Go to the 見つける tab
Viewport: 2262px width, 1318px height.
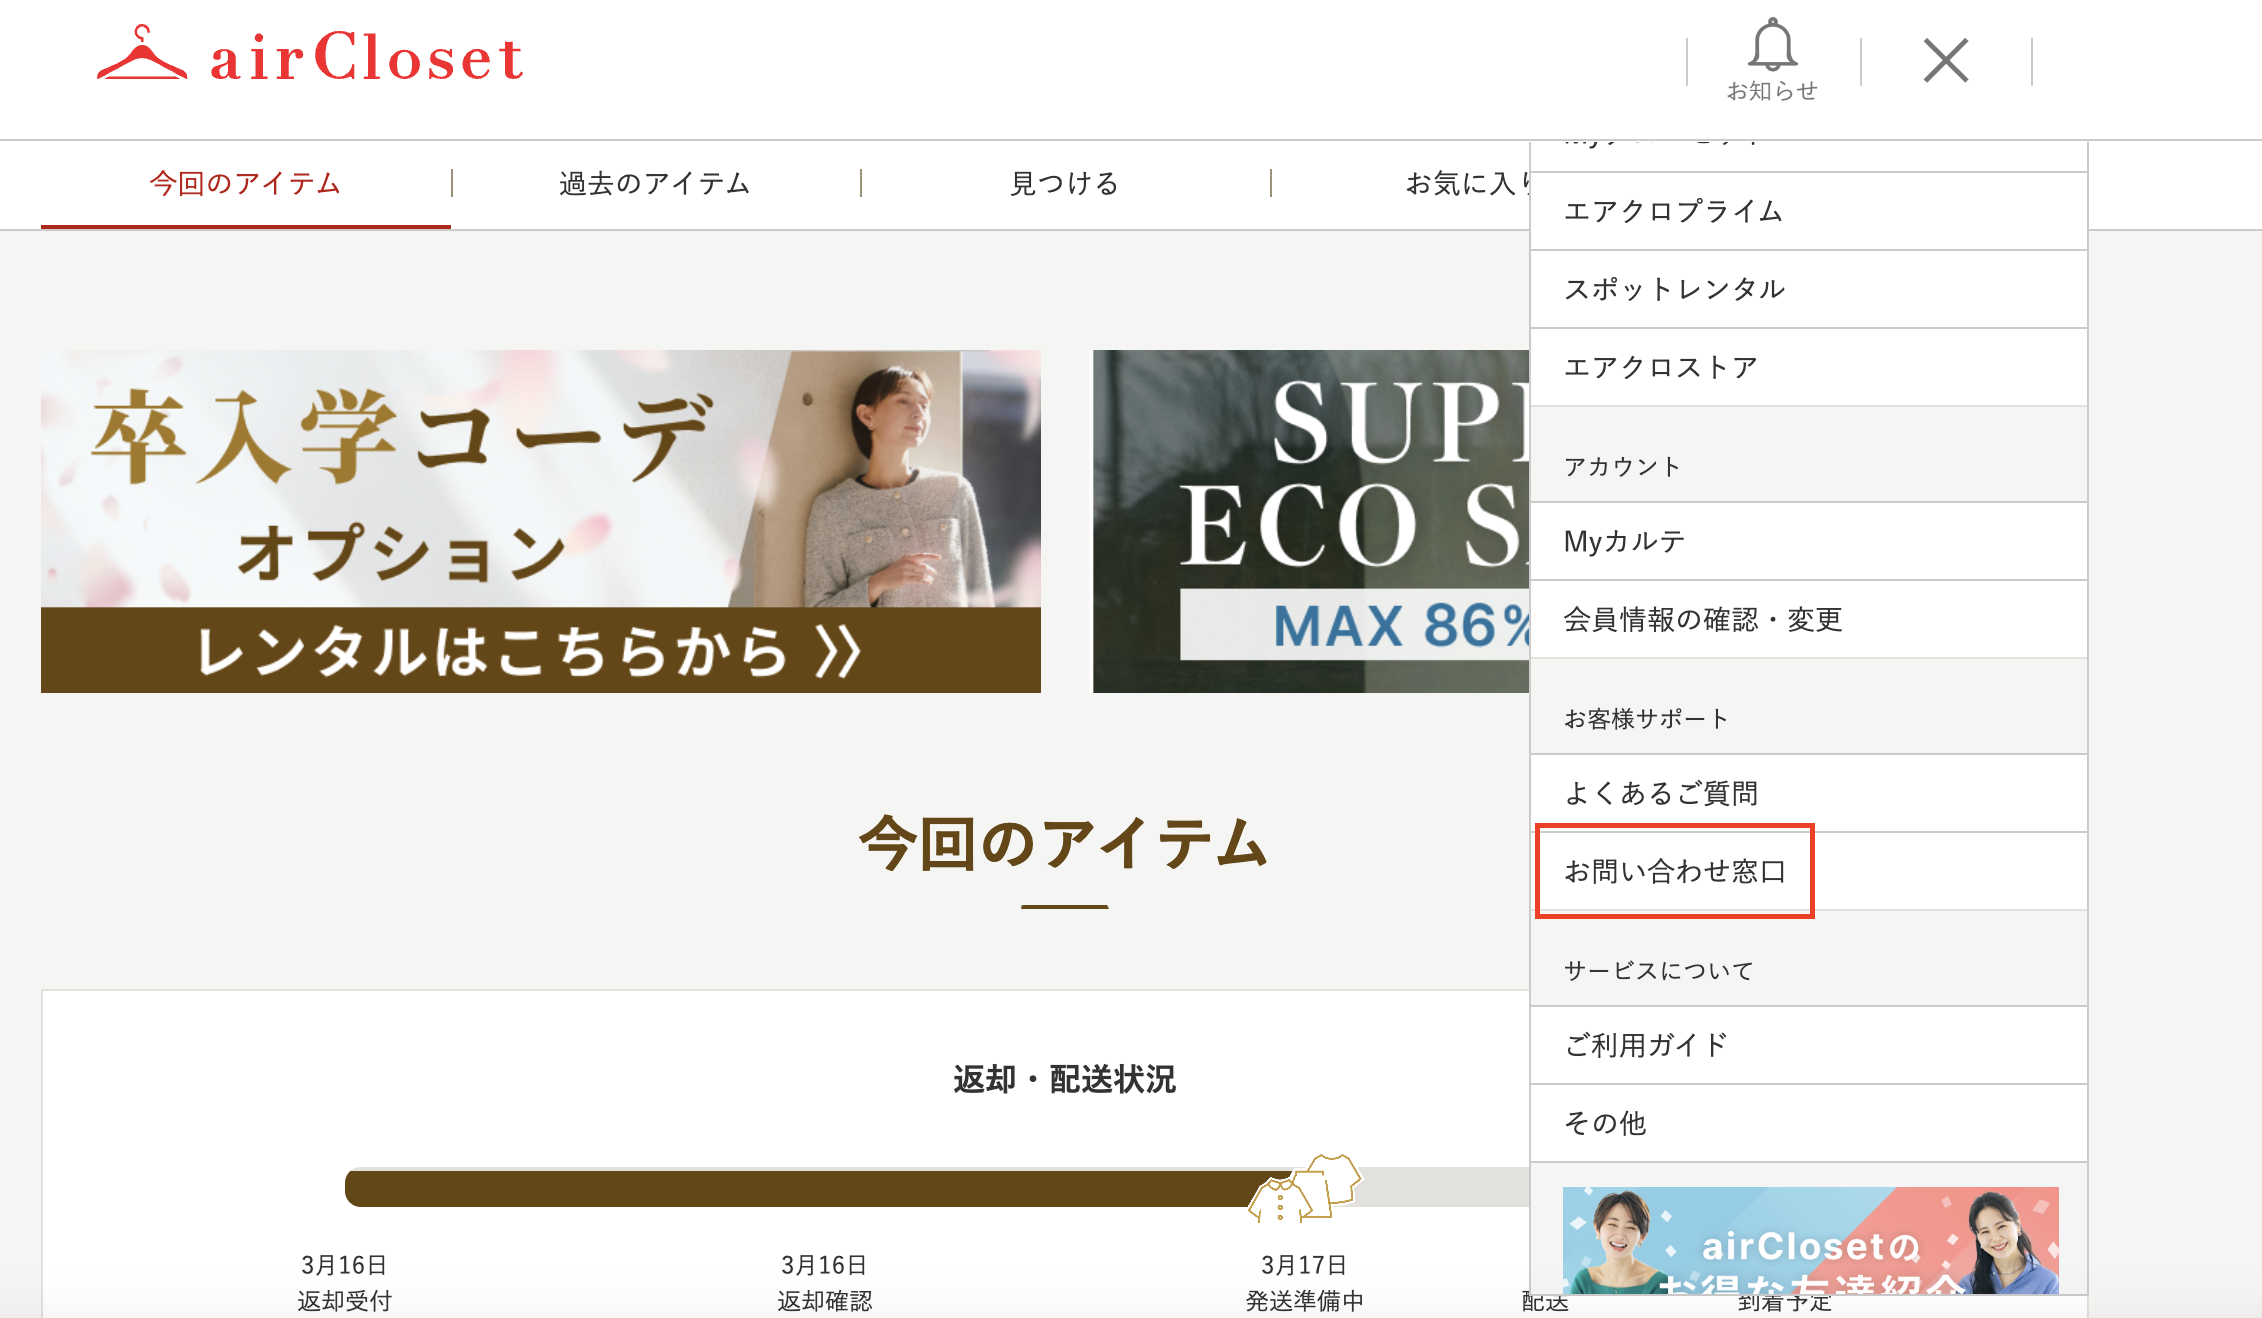point(1064,184)
